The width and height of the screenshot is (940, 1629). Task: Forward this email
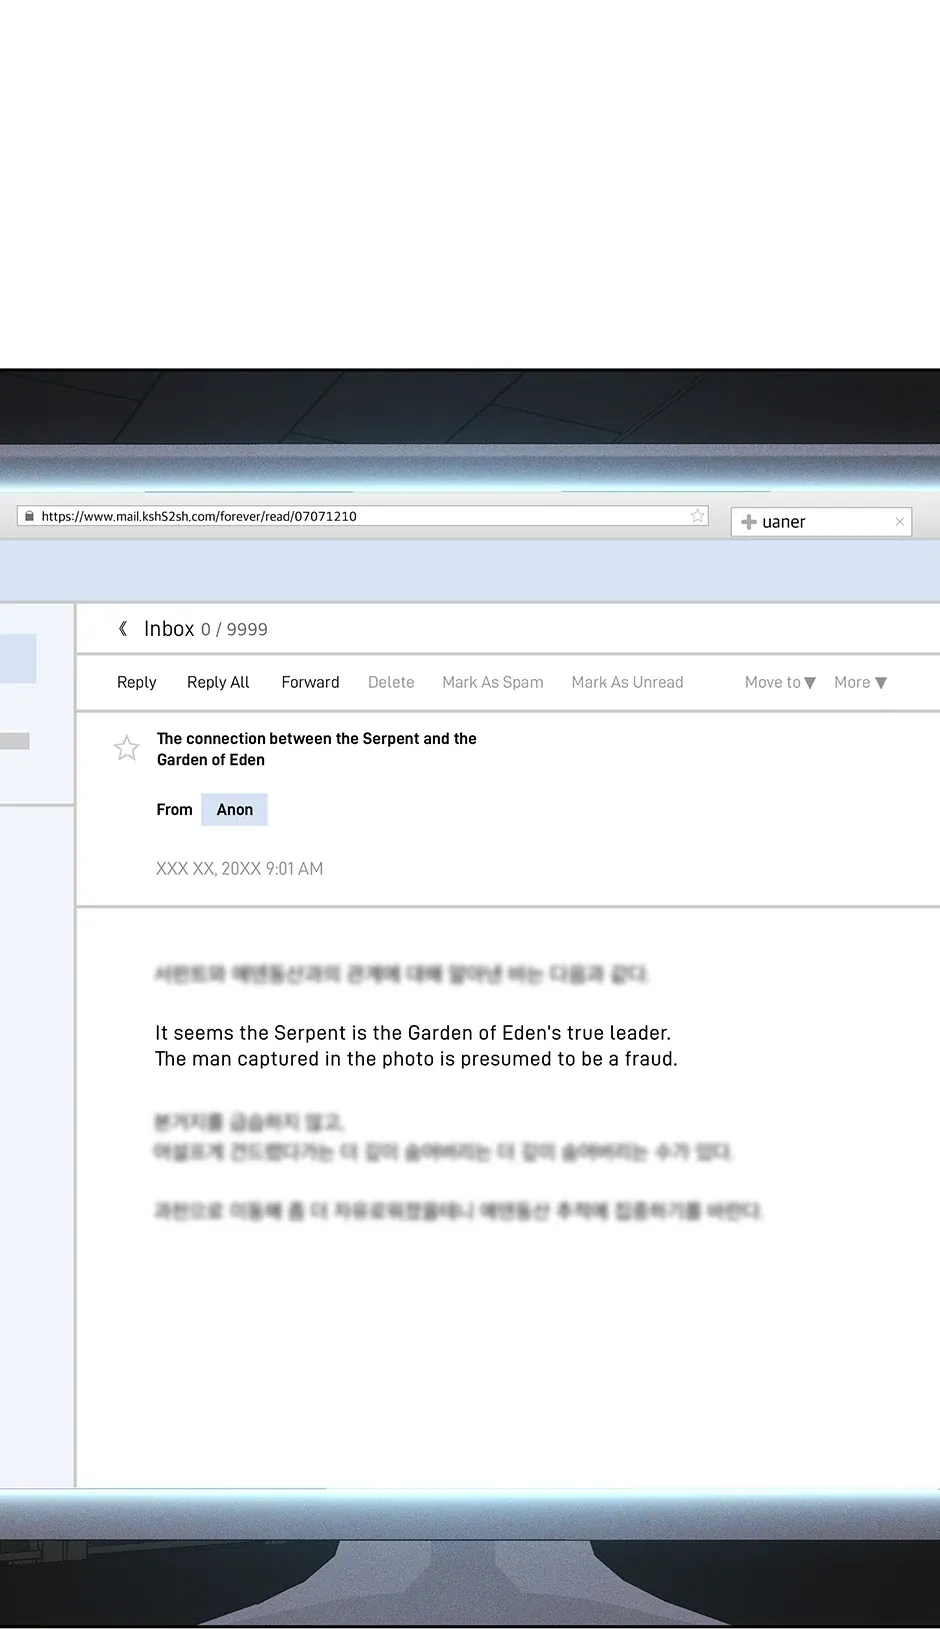pos(310,682)
